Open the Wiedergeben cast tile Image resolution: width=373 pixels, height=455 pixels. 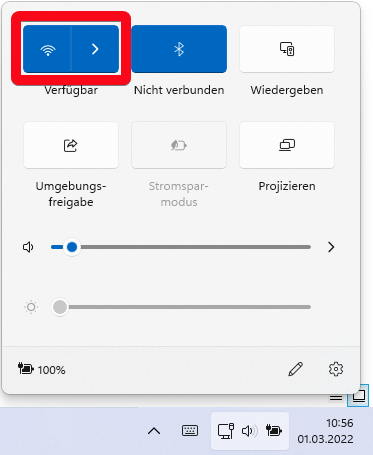tap(287, 49)
